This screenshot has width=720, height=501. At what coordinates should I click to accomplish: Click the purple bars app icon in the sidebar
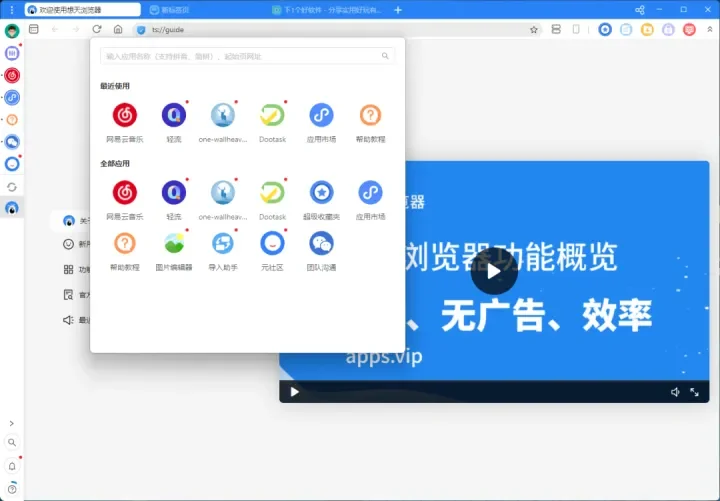12,53
